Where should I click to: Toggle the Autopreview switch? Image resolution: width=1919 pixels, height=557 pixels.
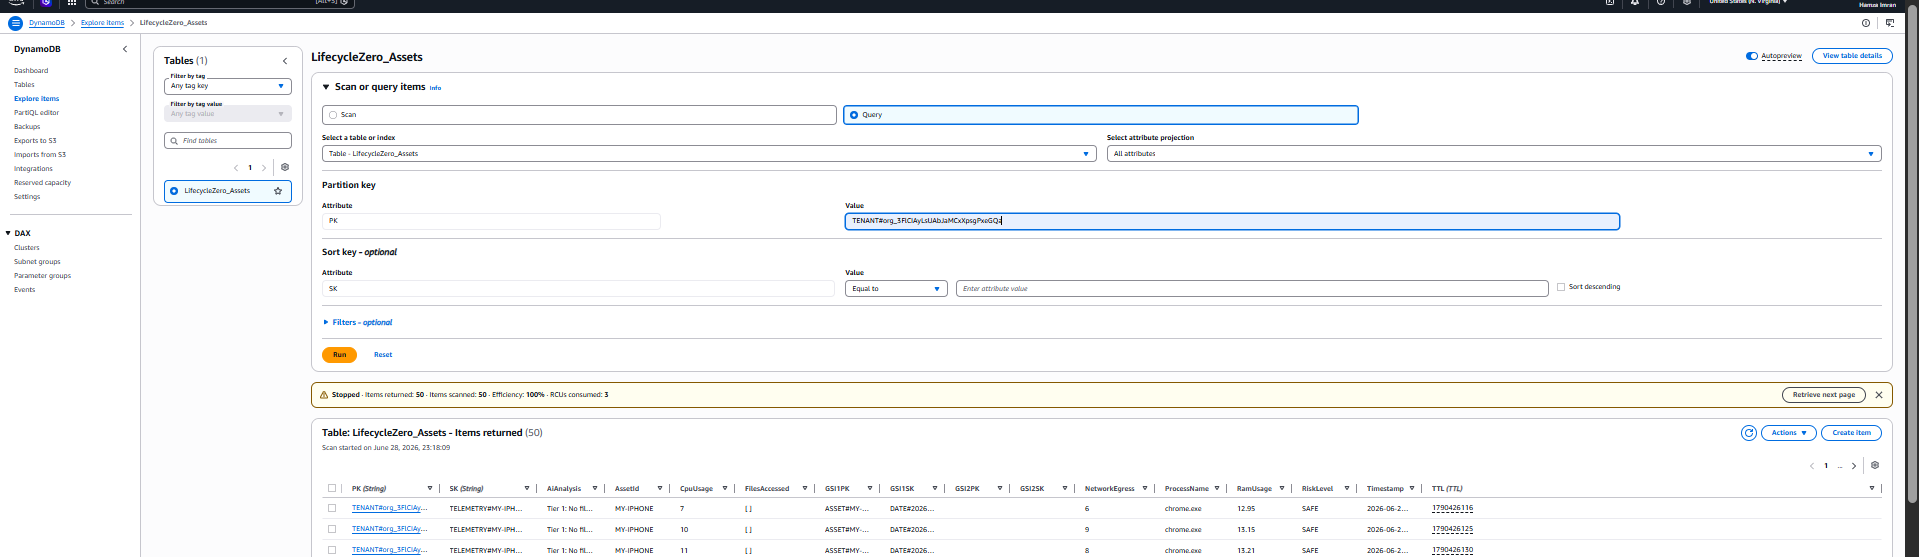click(x=1752, y=56)
